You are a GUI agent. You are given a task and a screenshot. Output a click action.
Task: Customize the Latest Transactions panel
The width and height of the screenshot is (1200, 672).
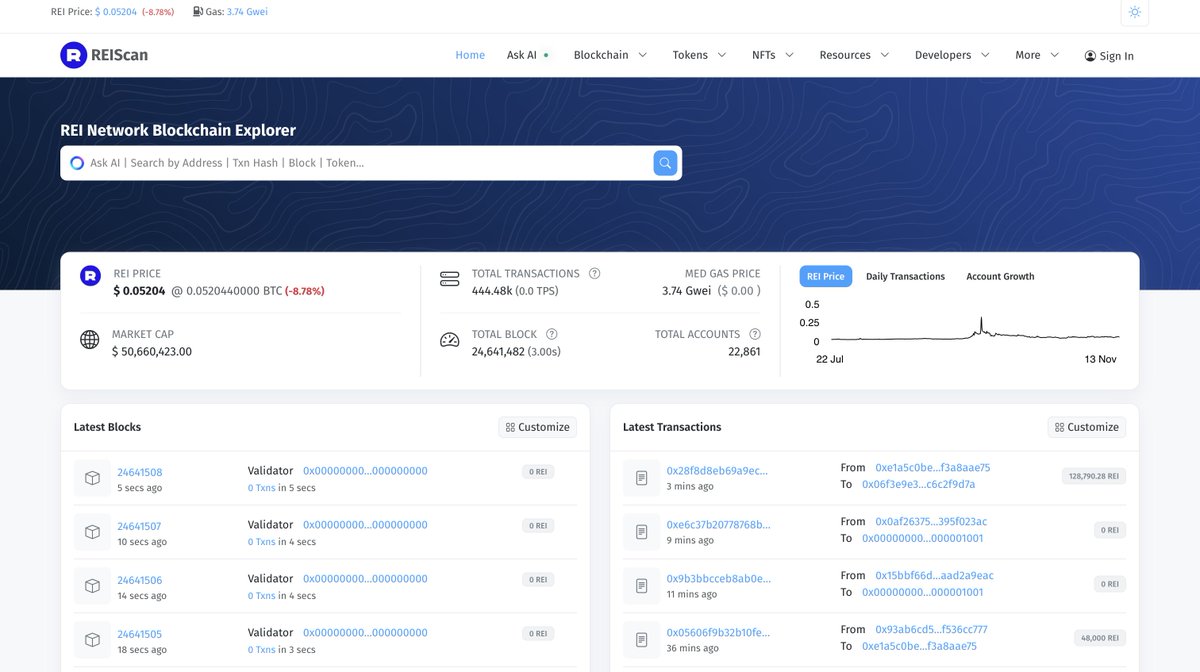click(1087, 427)
